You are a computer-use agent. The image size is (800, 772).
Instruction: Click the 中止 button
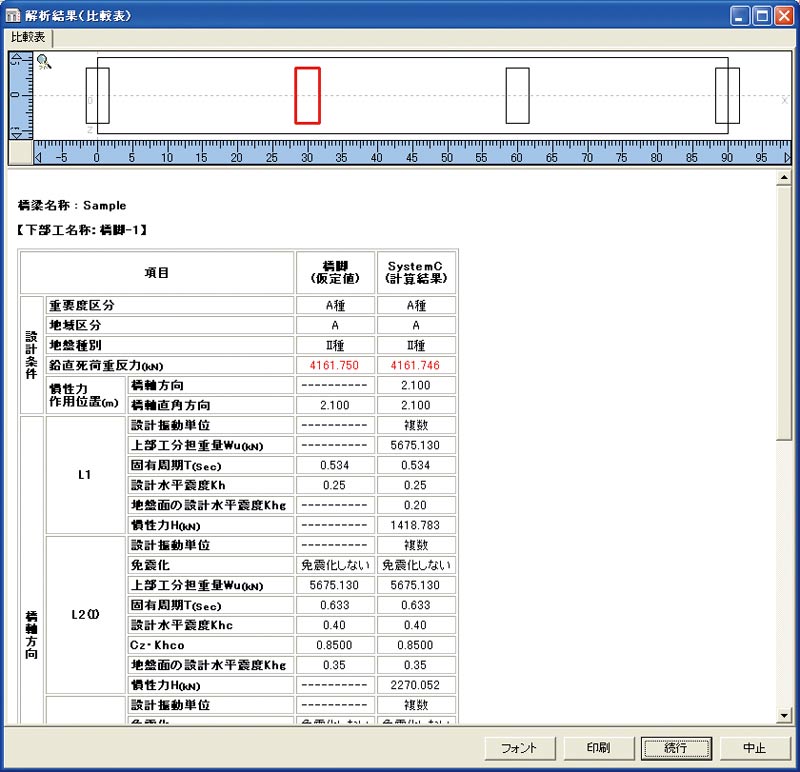coord(755,748)
